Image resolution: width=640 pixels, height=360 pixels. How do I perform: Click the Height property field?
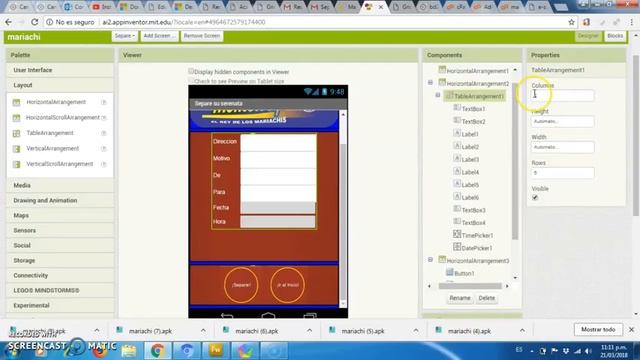(x=562, y=121)
